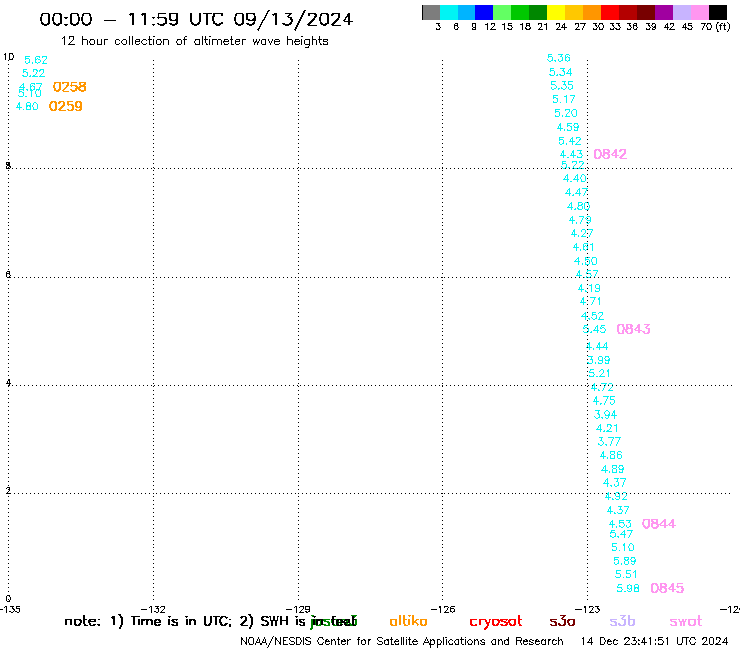Click the pink 70 ft legend swatch

point(700,12)
